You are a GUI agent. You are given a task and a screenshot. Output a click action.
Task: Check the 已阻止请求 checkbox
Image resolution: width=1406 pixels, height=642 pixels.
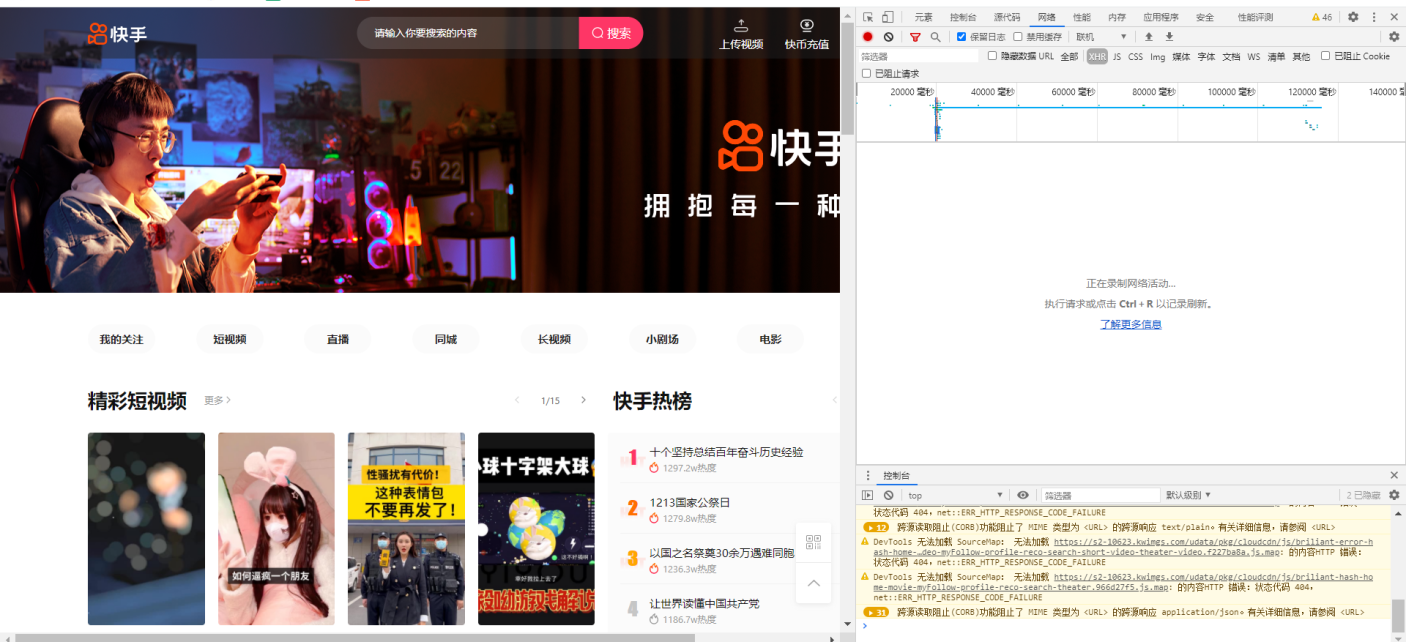pos(867,73)
